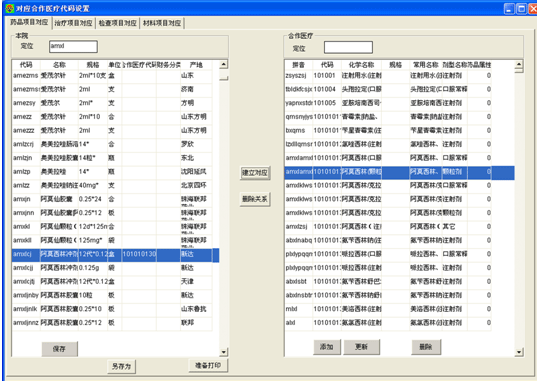
Task: Click the right list scrollbar up arrow
Action: point(519,64)
